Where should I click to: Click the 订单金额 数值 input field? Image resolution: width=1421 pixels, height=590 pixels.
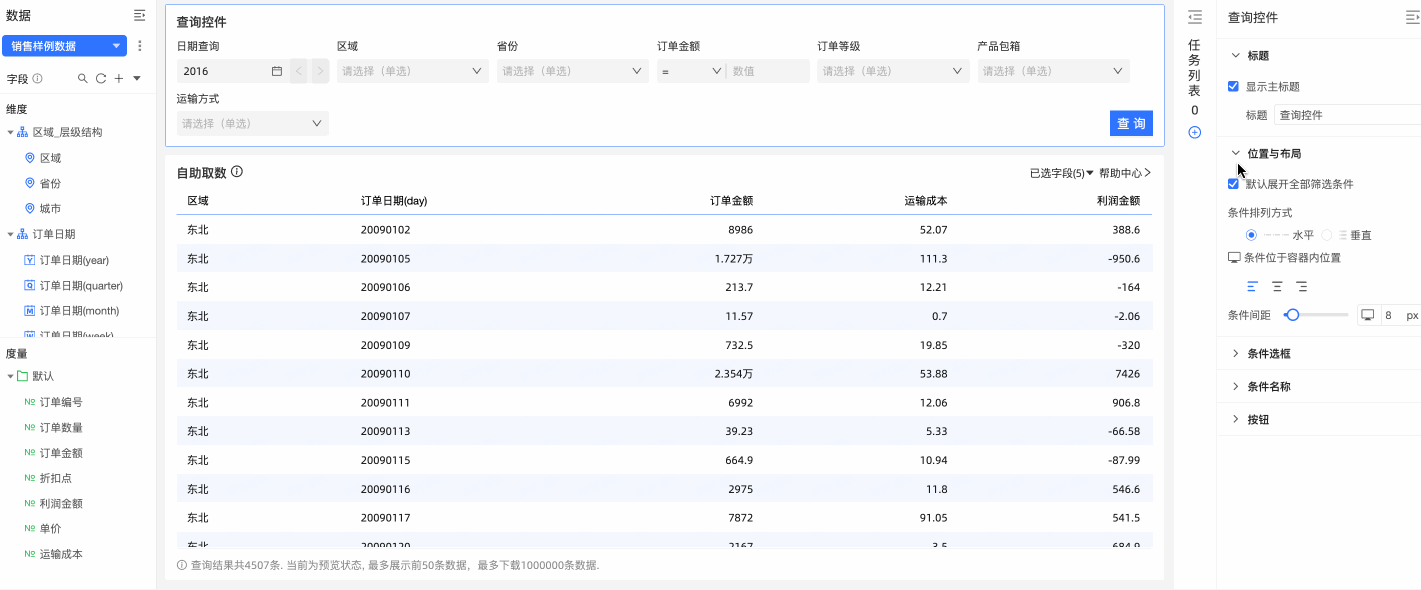(768, 71)
